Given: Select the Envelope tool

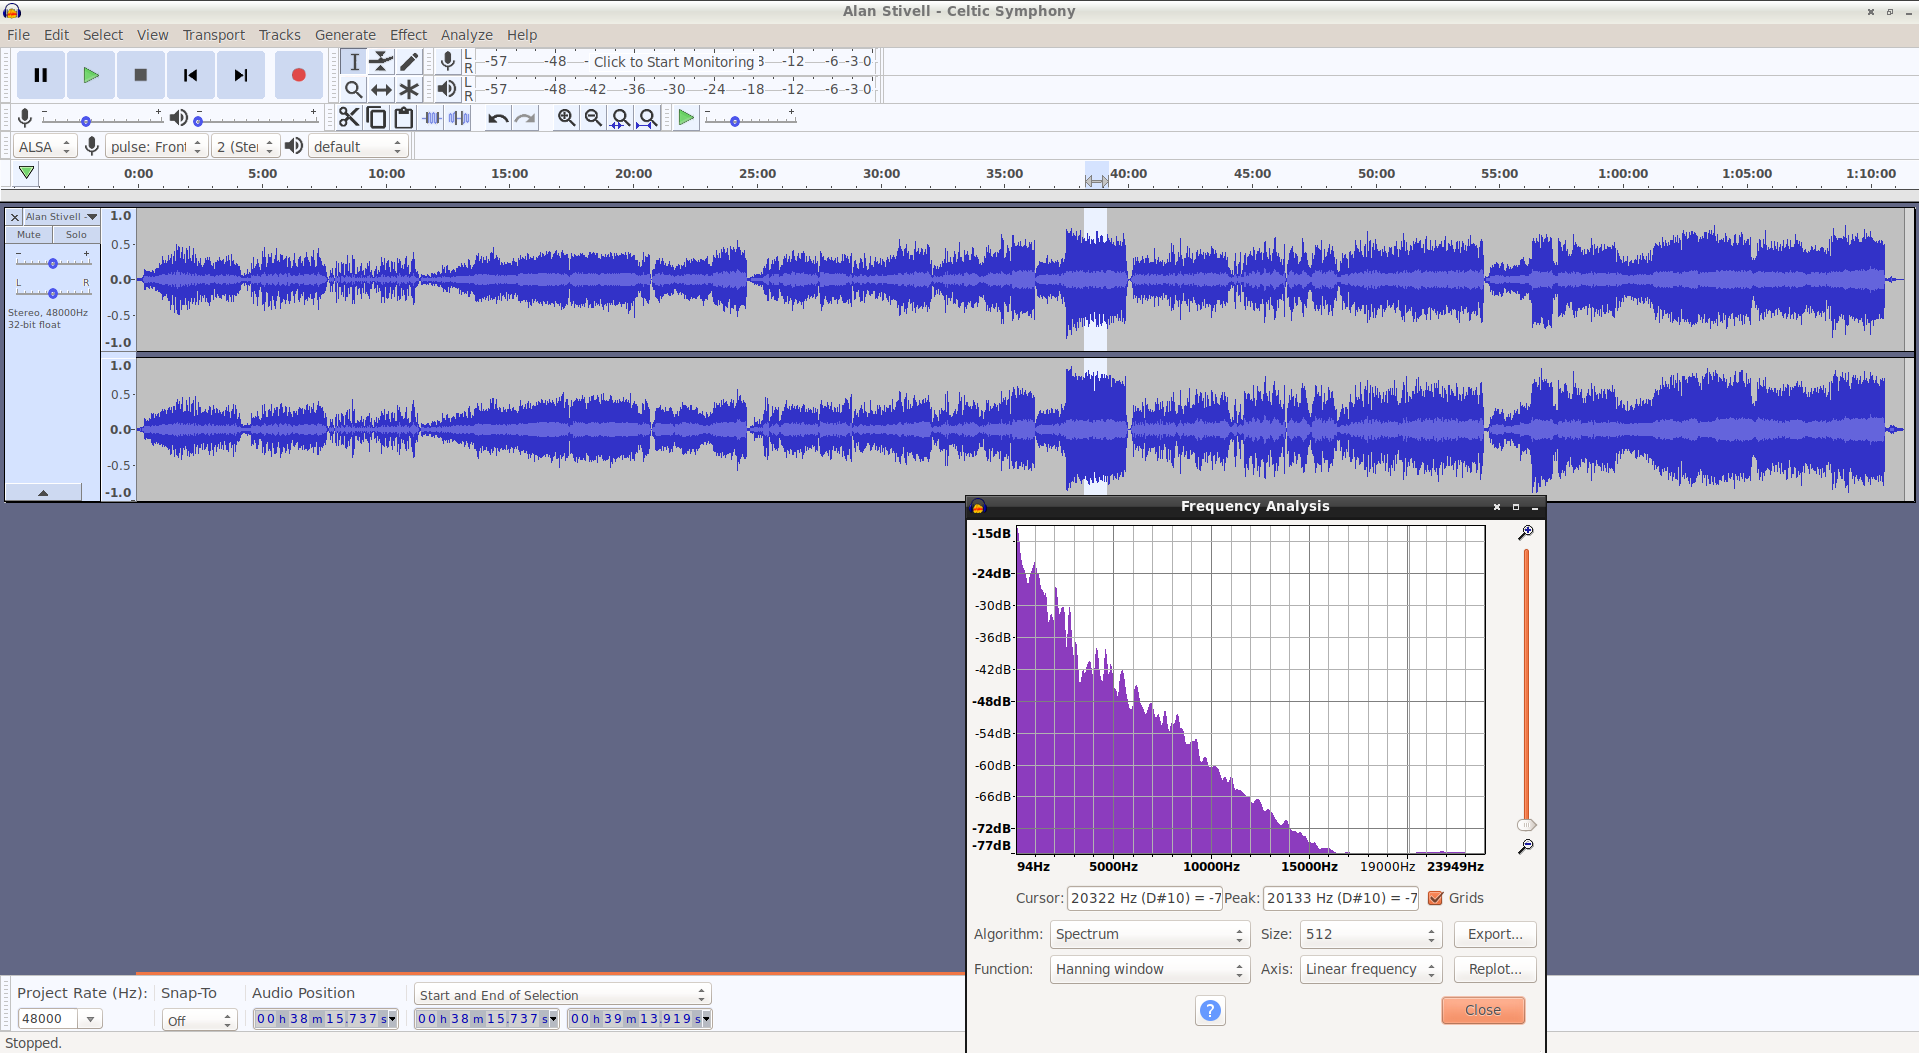Looking at the screenshot, I should pyautogui.click(x=381, y=61).
